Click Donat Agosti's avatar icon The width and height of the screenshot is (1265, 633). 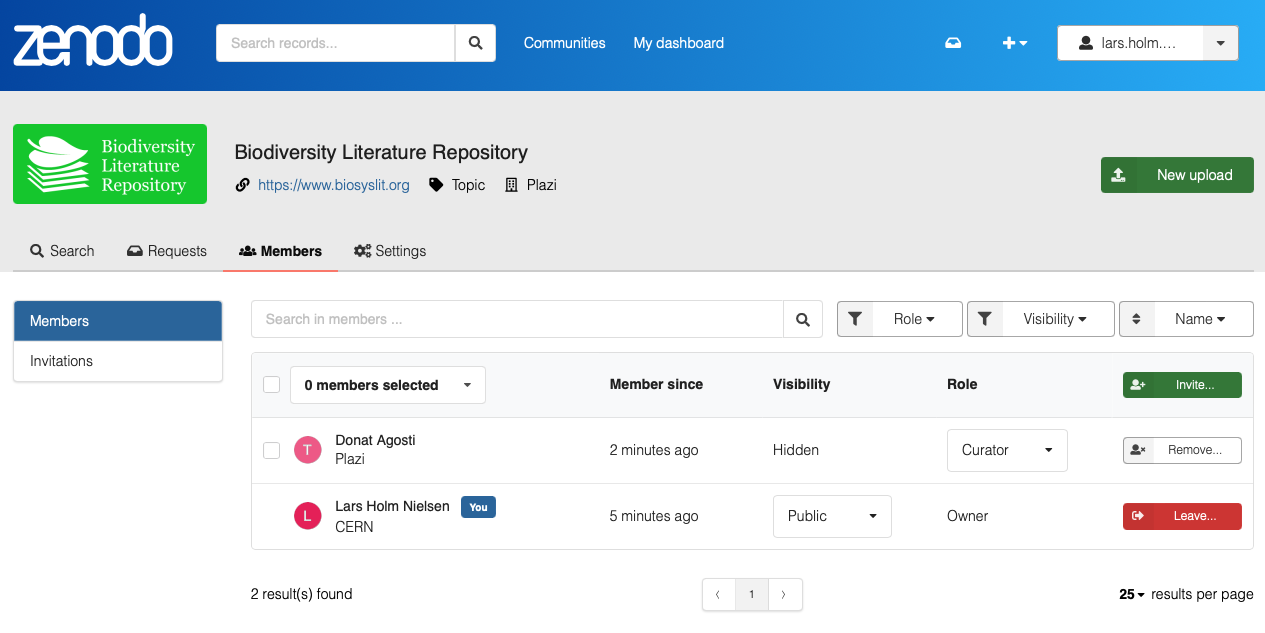point(307,450)
